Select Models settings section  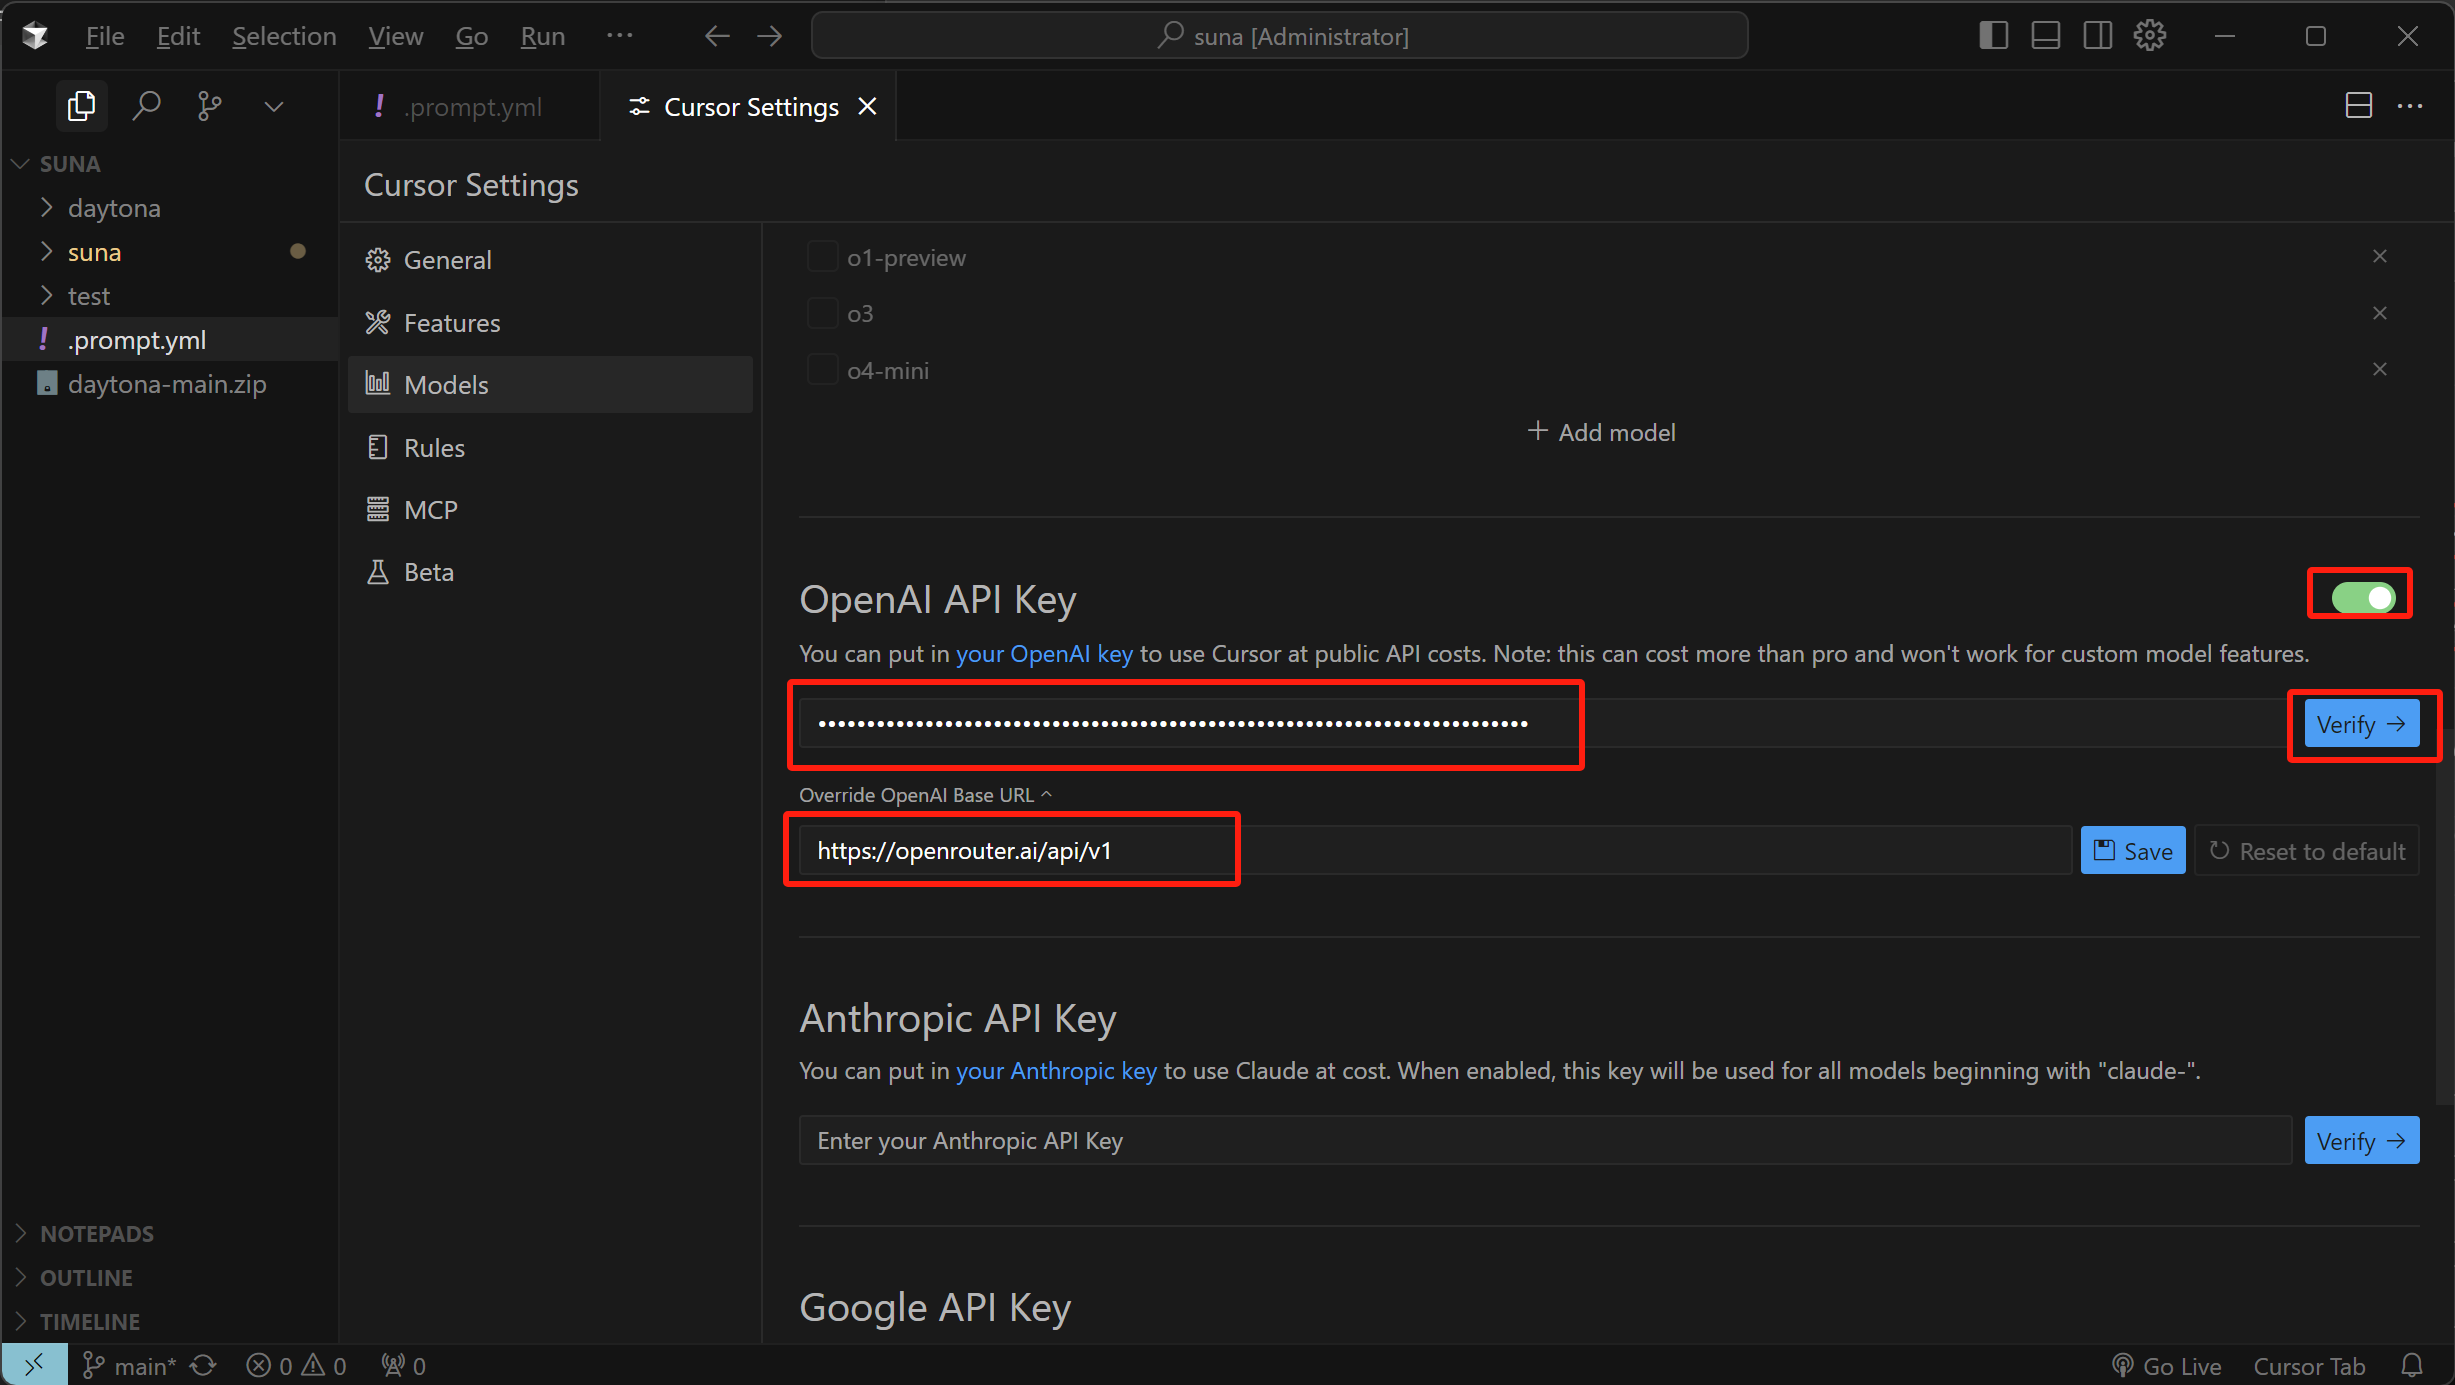tap(550, 385)
